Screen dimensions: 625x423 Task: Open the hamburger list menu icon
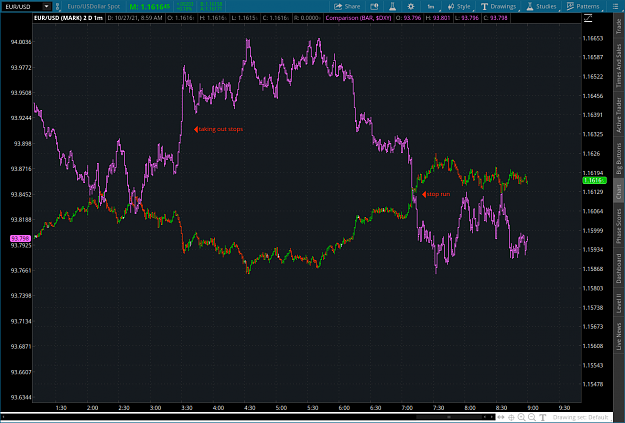(x=615, y=6)
